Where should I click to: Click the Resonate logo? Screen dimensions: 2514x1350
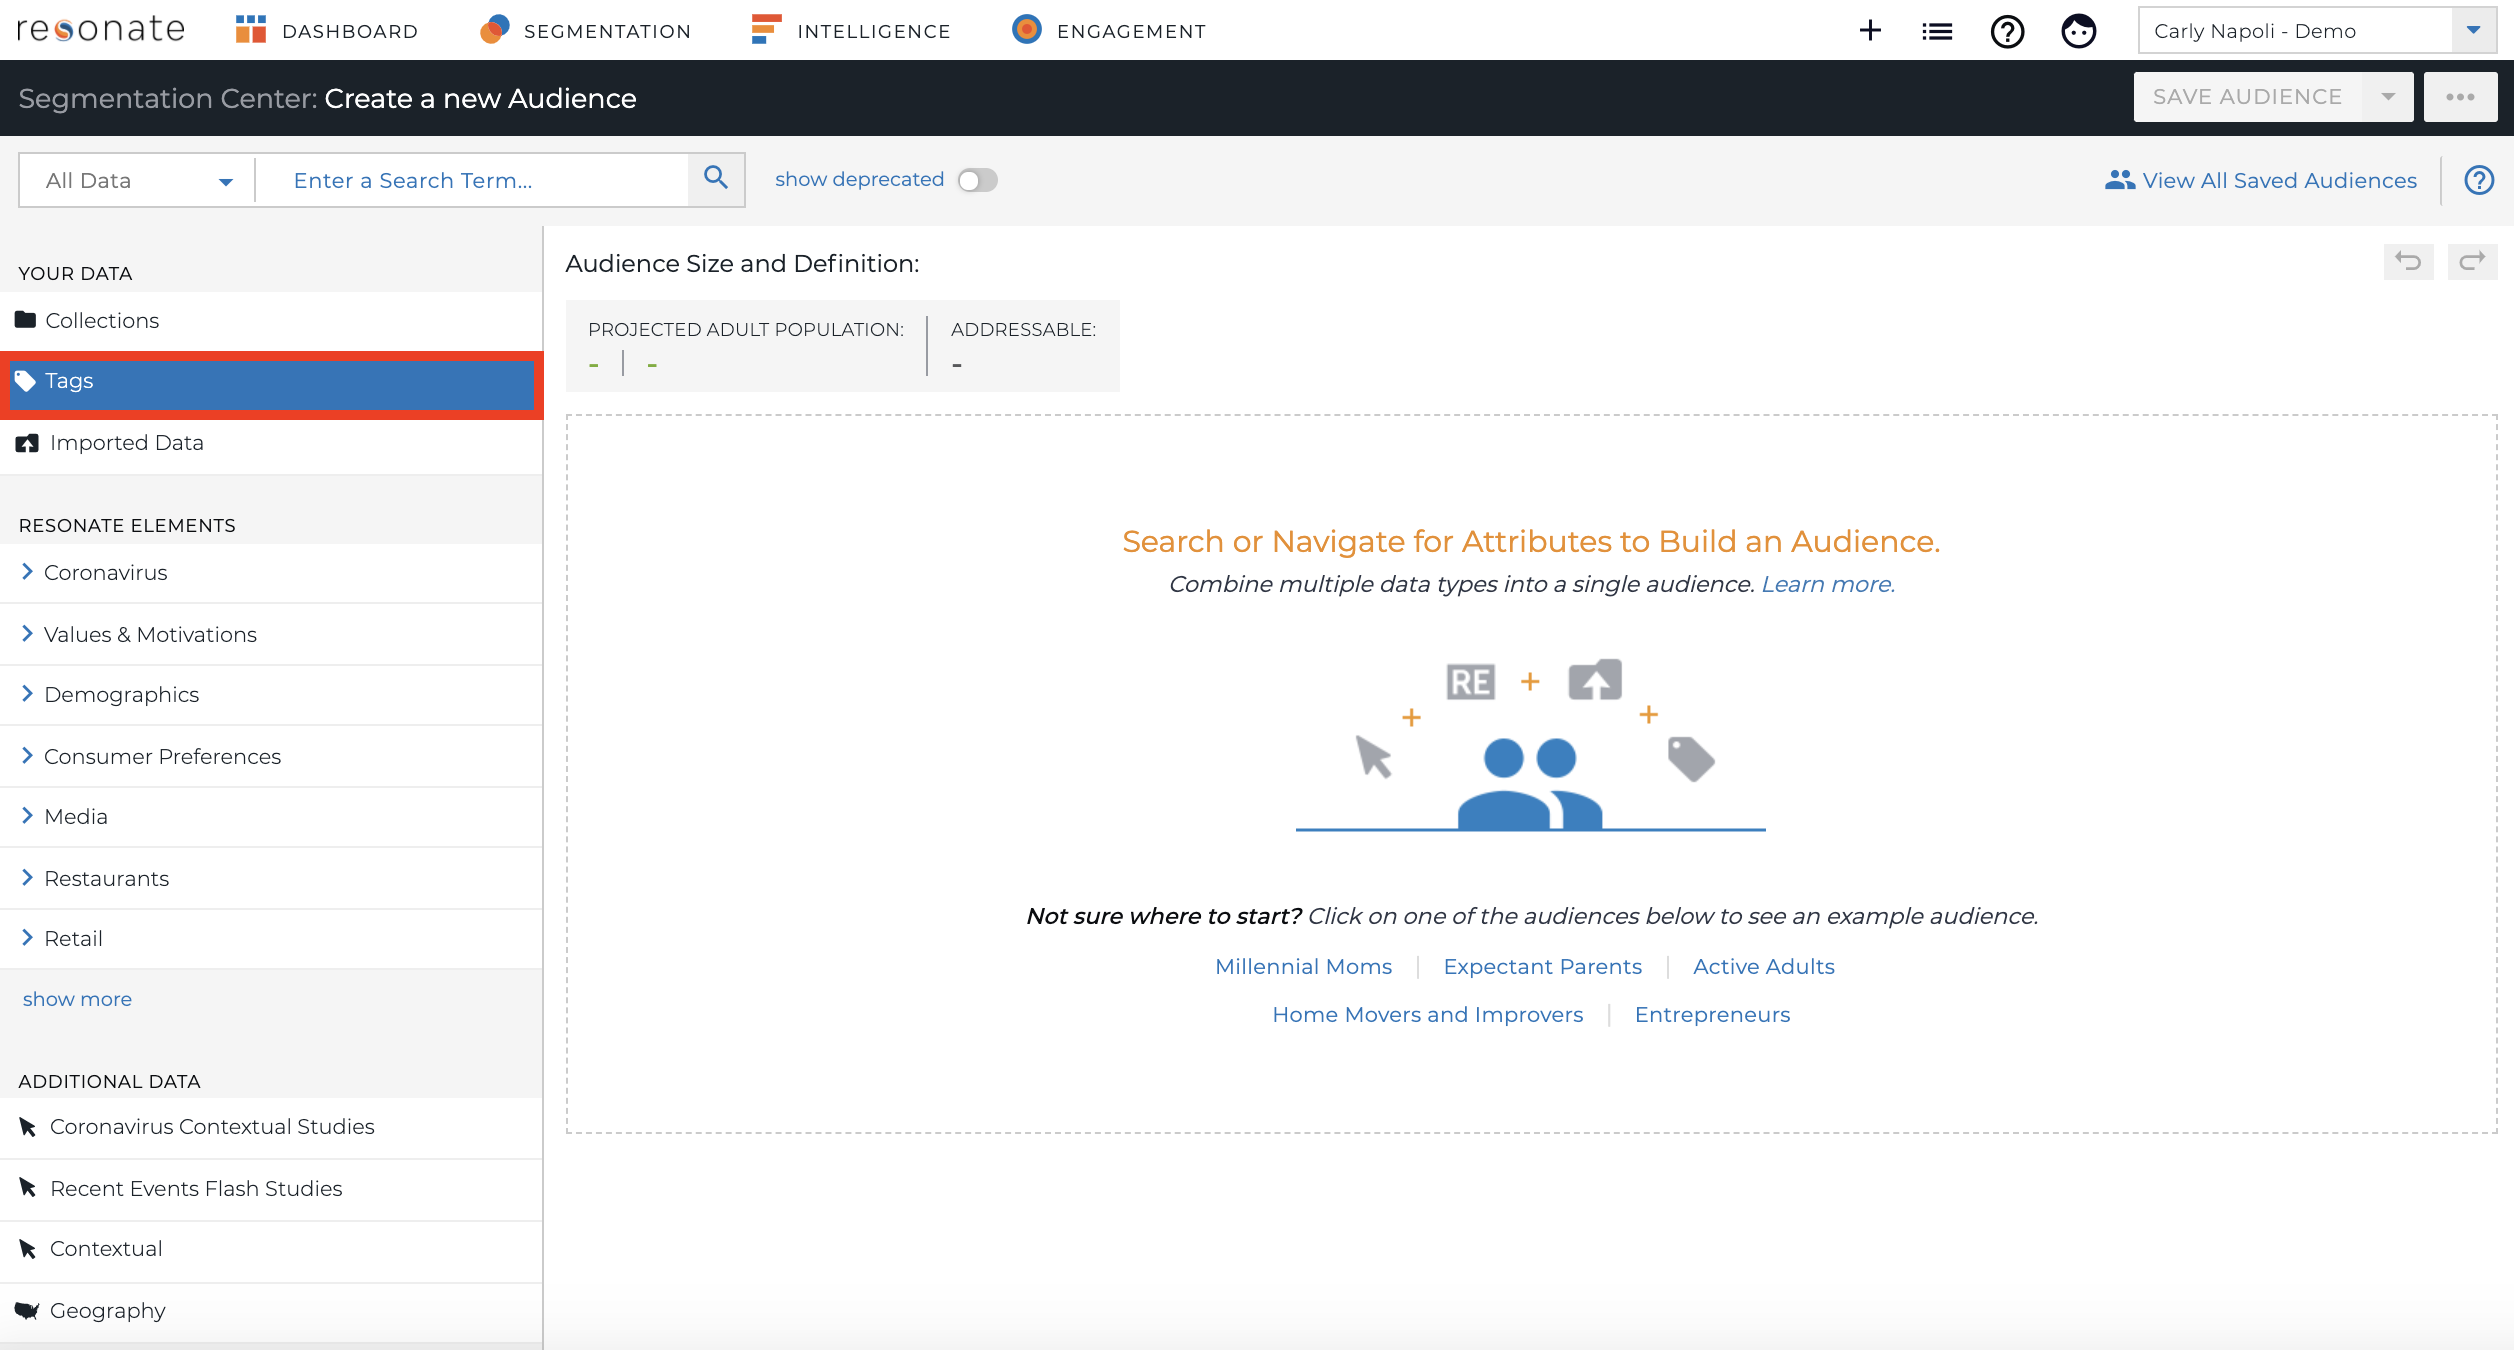101,30
